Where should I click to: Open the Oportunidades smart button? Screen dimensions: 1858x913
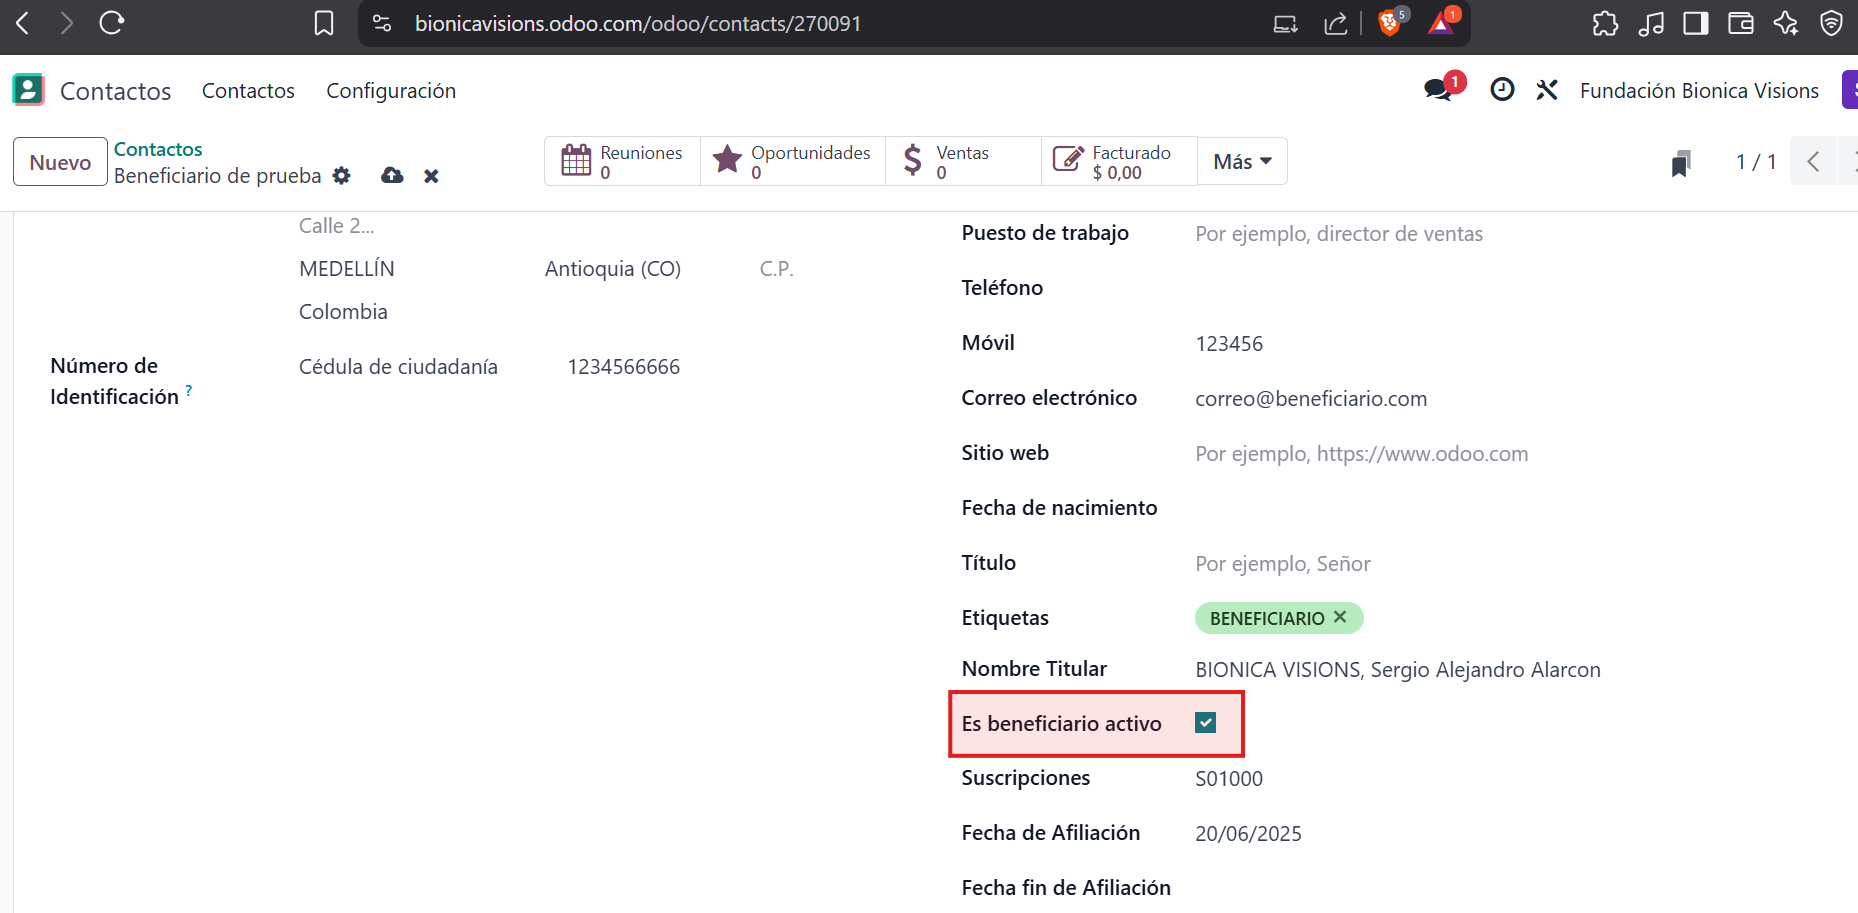pyautogui.click(x=793, y=162)
